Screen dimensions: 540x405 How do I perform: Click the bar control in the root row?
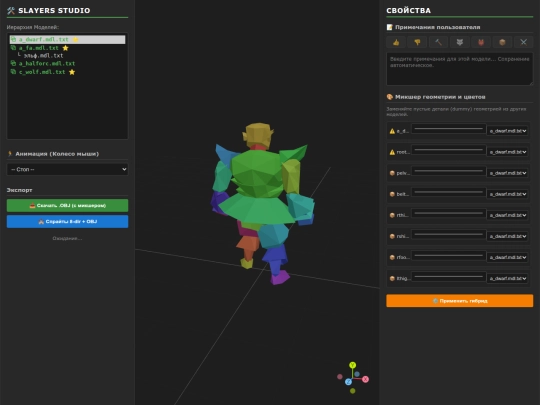449,150
